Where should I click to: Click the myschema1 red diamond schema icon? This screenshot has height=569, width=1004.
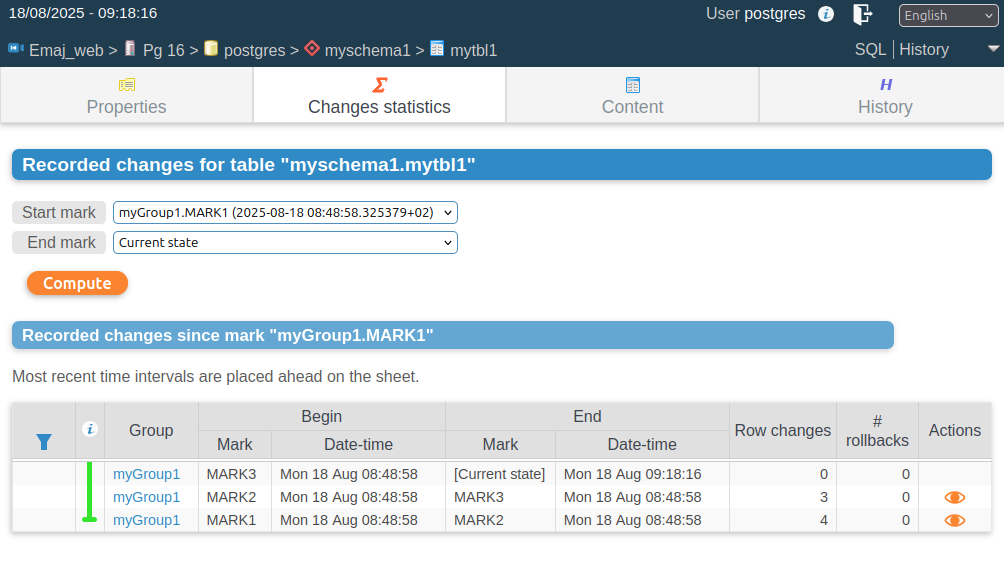(x=312, y=49)
